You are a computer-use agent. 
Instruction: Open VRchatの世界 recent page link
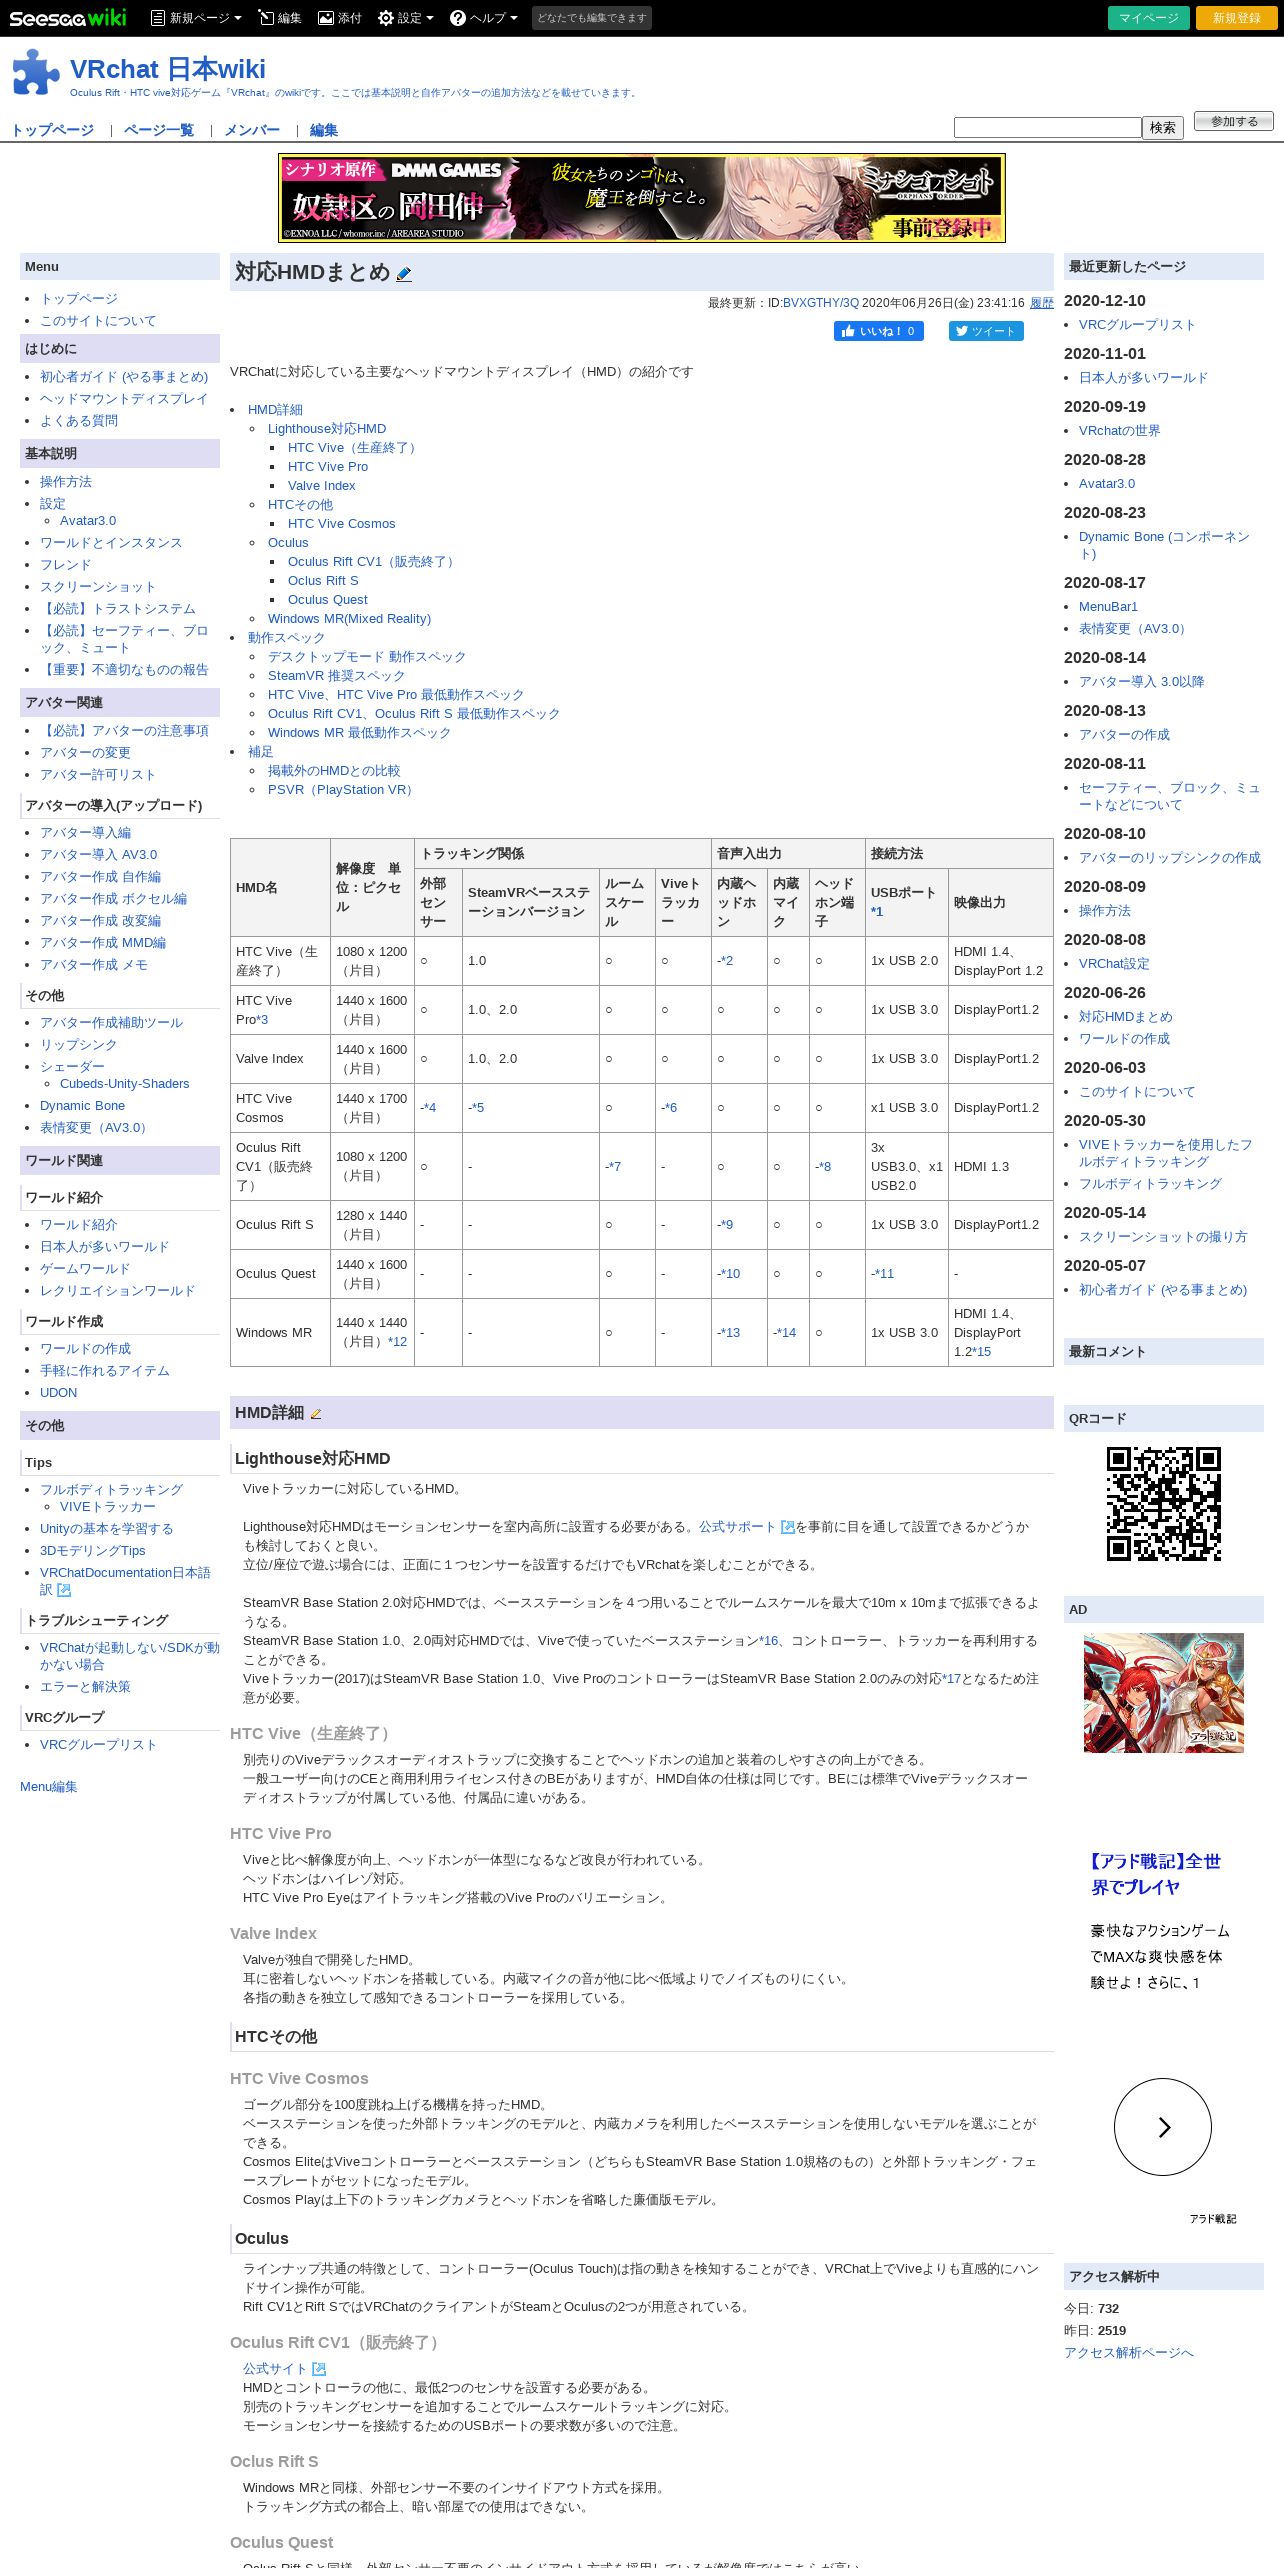pos(1119,431)
